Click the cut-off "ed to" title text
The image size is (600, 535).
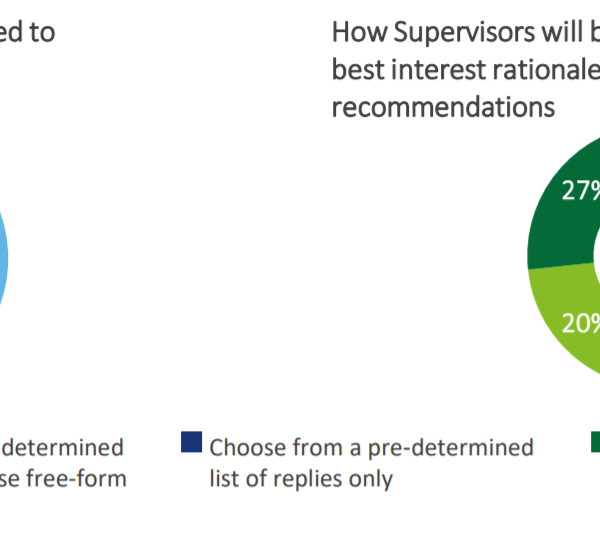(27, 32)
